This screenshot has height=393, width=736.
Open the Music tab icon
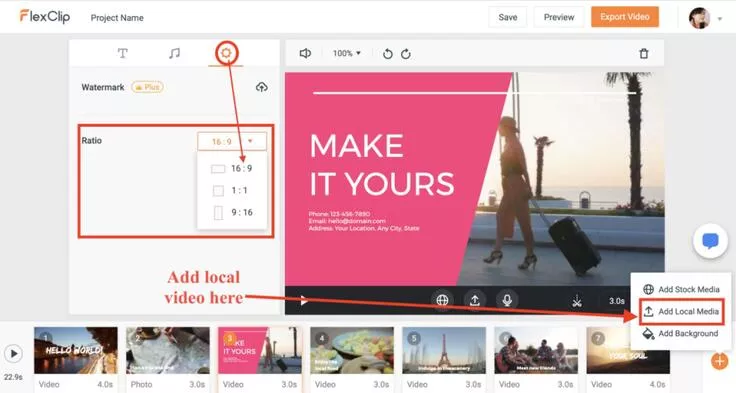pyautogui.click(x=174, y=53)
